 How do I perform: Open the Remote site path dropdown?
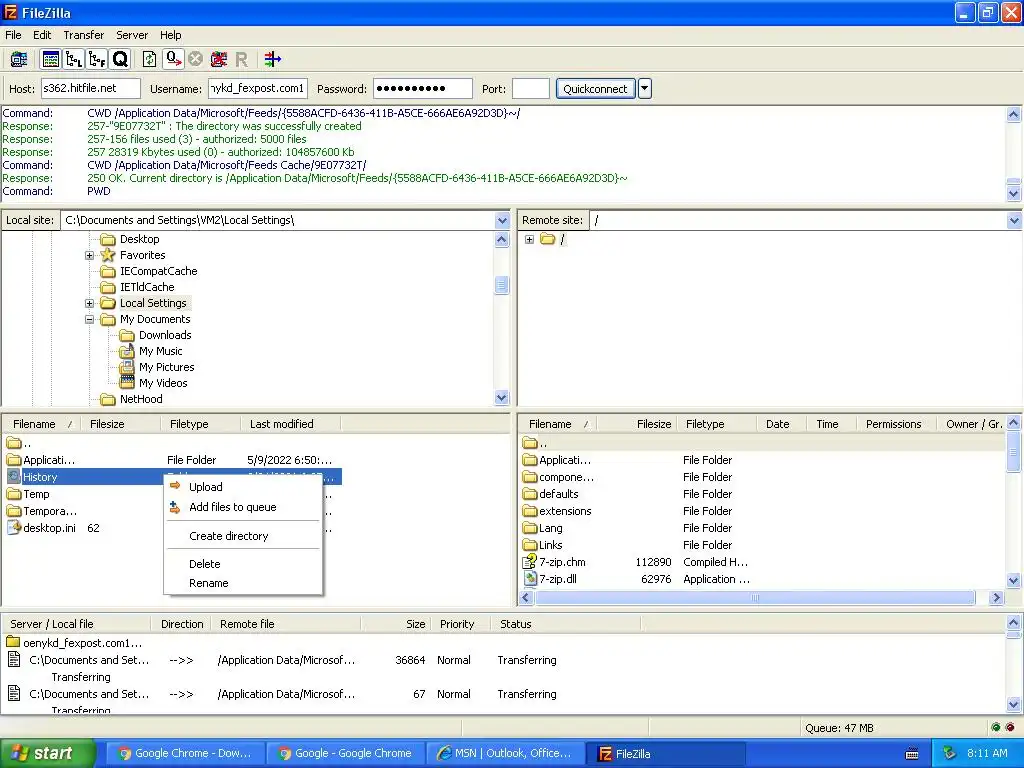click(x=1014, y=220)
